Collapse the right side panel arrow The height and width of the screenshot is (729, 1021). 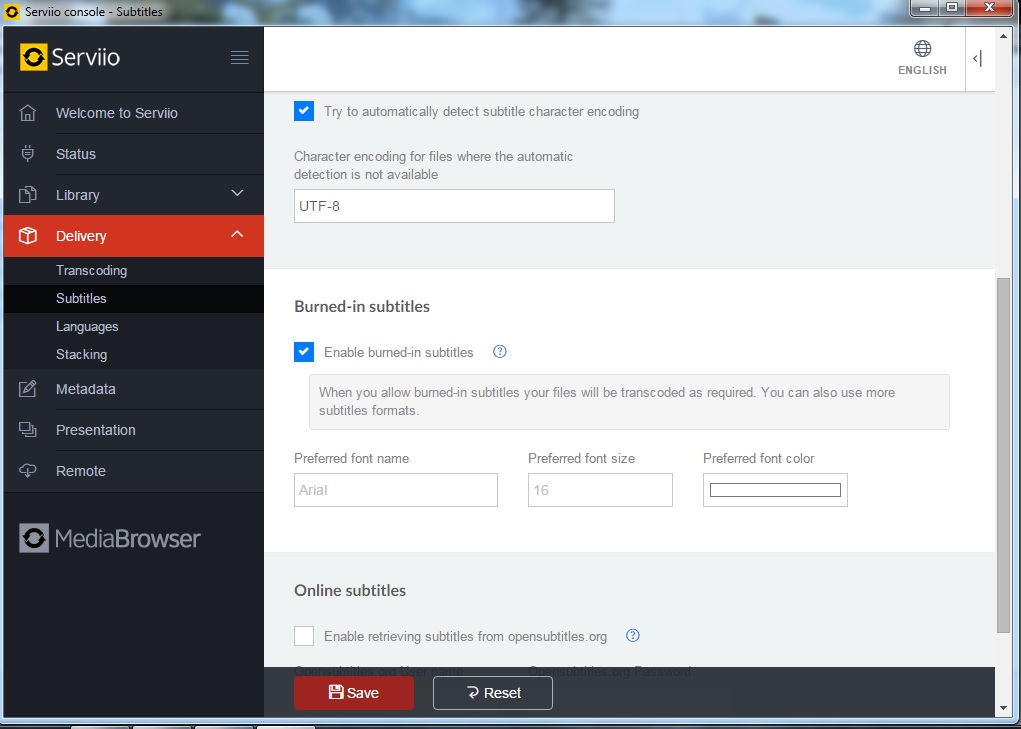click(x=977, y=59)
